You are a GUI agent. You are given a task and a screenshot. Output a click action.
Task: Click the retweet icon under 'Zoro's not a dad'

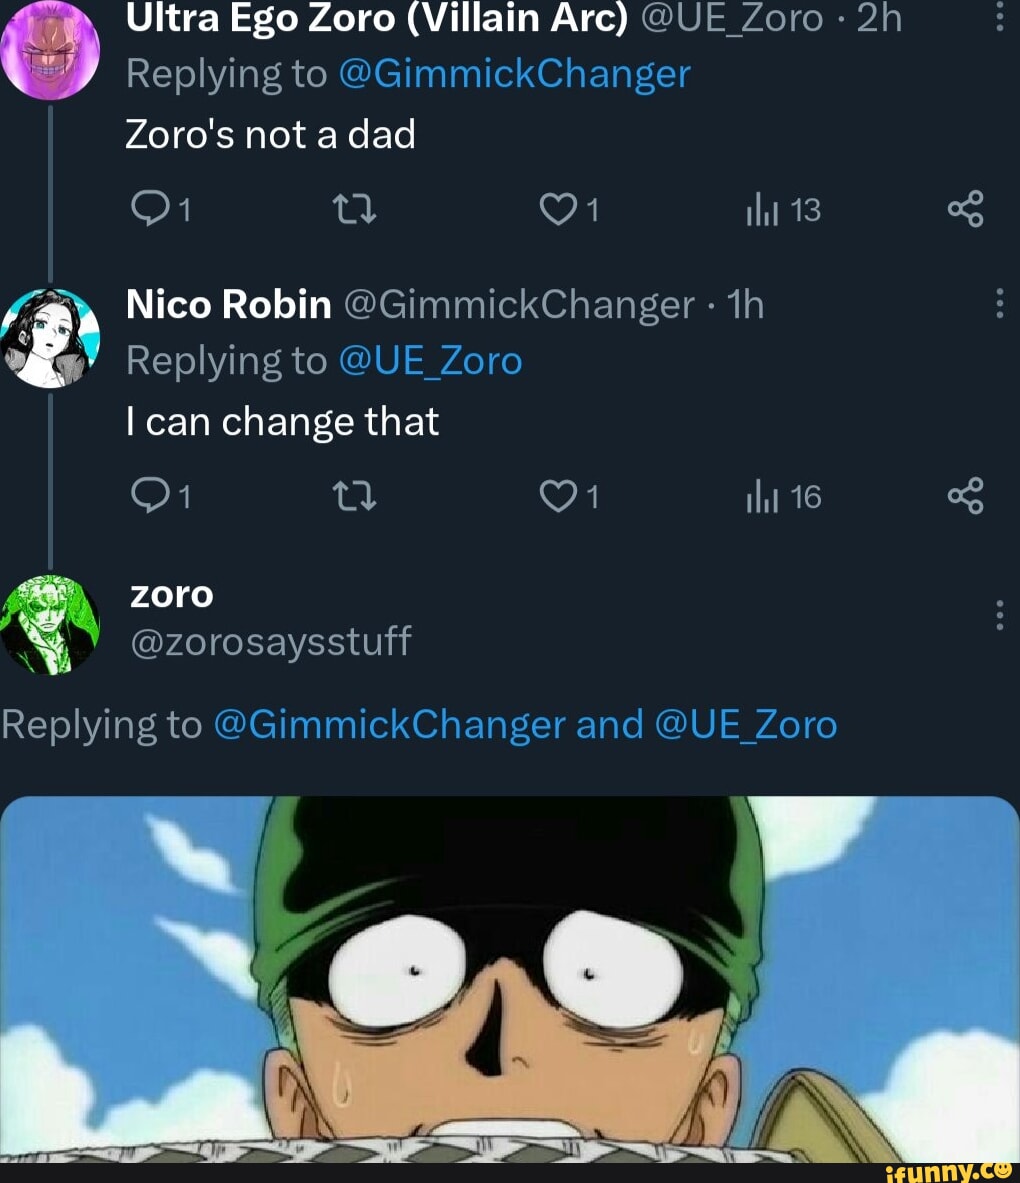point(356,209)
